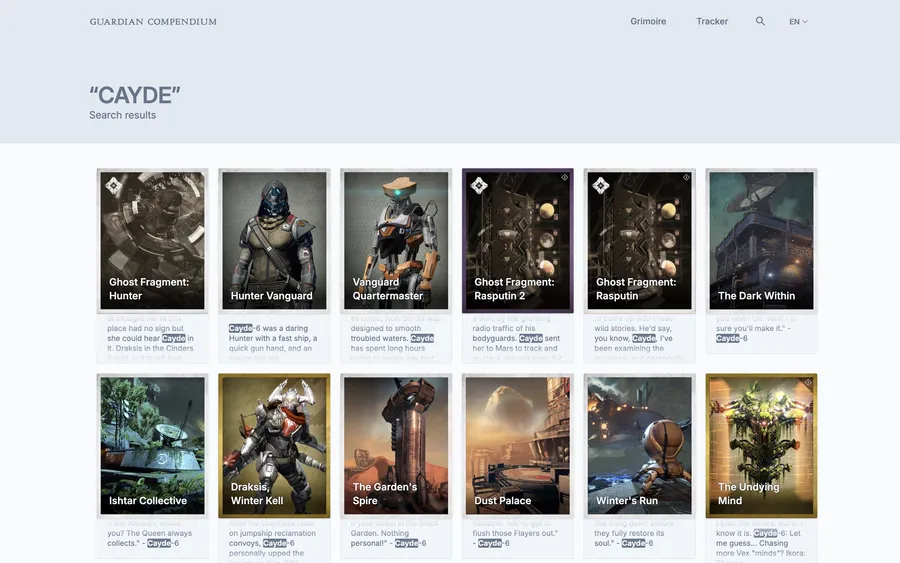Open Winter's Run card
The height and width of the screenshot is (563, 900).
[639, 445]
